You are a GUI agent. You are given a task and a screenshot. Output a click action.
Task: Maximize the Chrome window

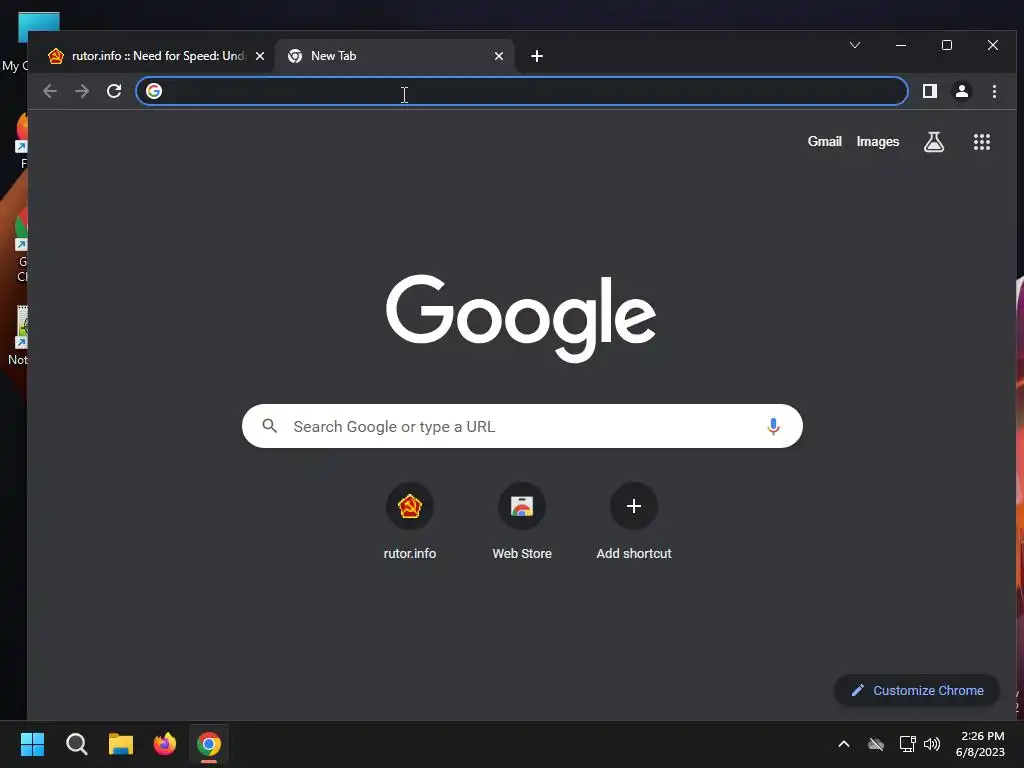point(947,45)
